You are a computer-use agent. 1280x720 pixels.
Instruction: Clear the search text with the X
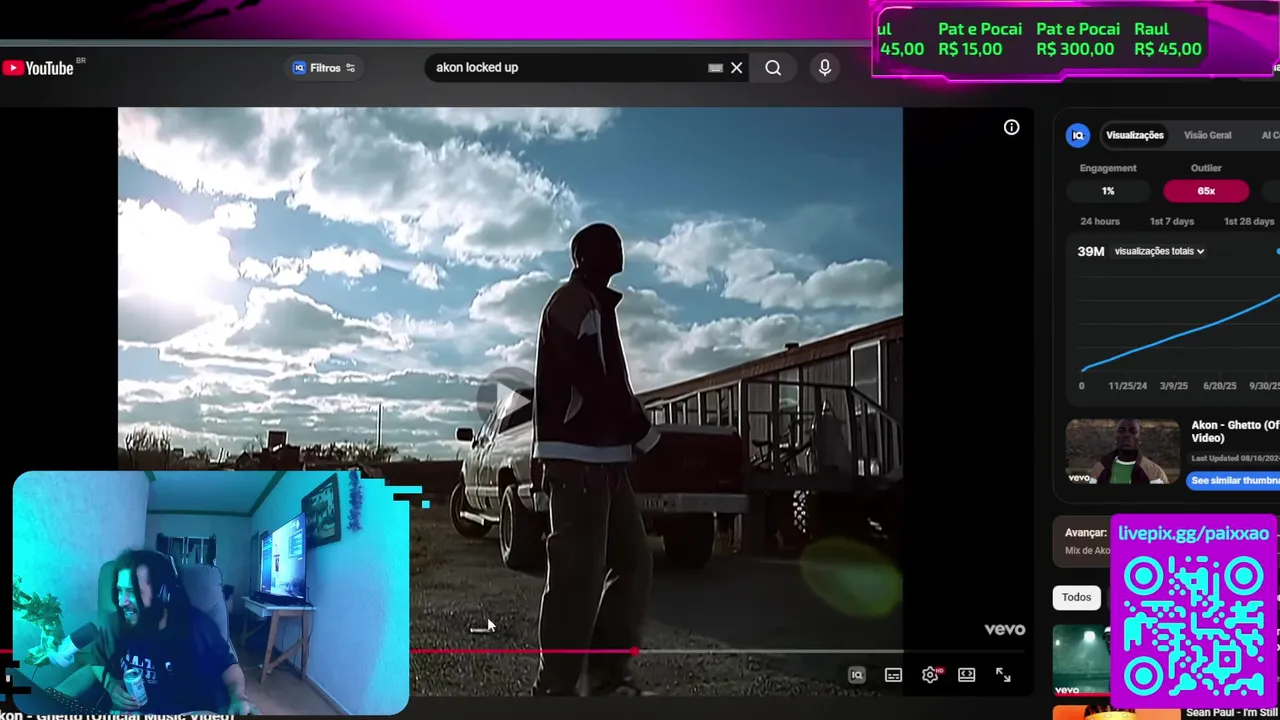click(x=737, y=68)
